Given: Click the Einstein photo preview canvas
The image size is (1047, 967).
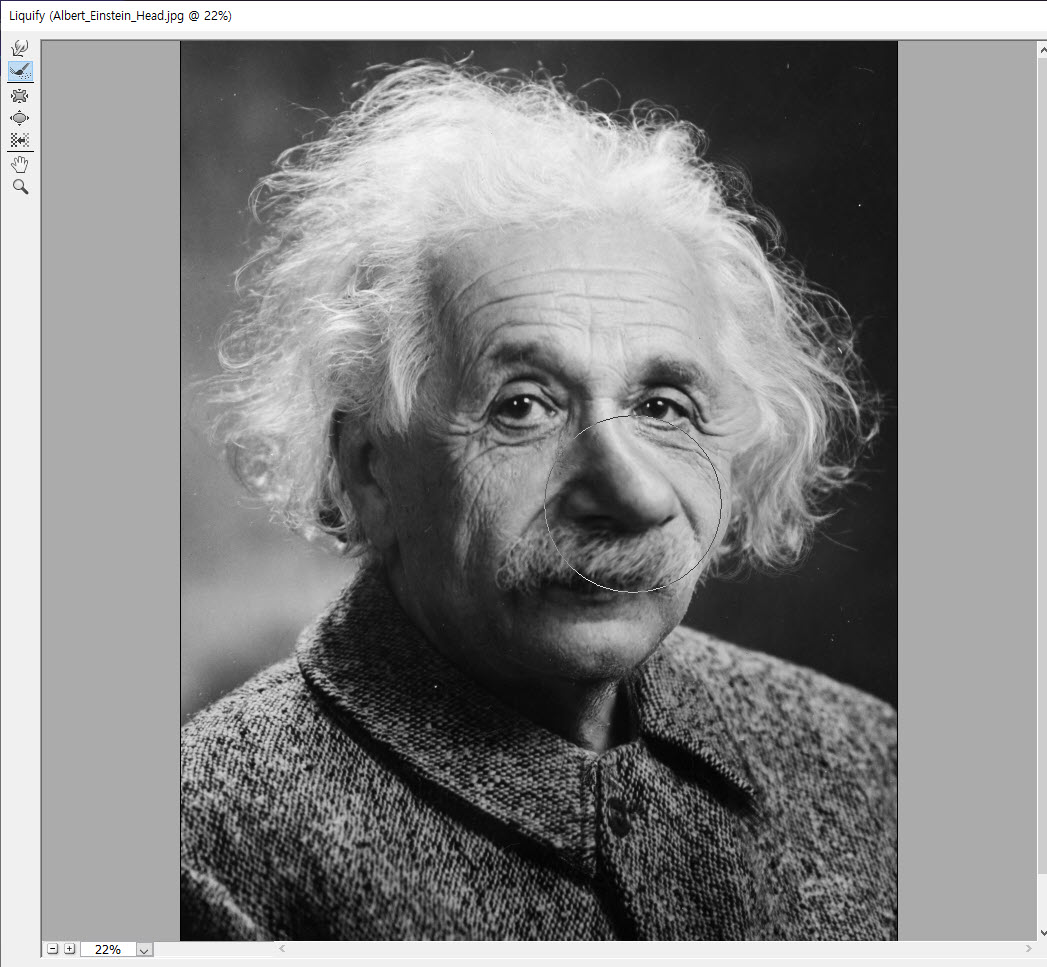Looking at the screenshot, I should [539, 491].
